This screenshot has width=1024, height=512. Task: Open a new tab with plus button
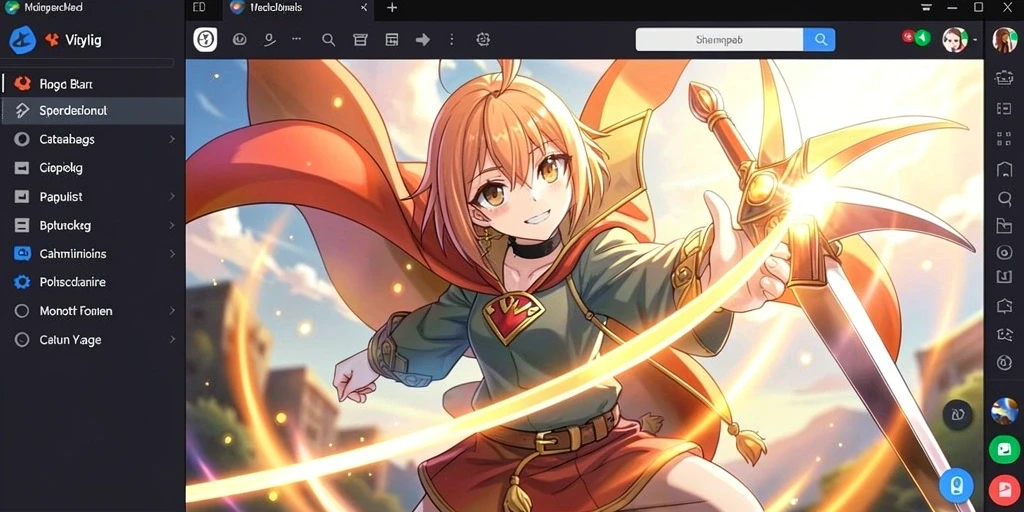(x=392, y=8)
